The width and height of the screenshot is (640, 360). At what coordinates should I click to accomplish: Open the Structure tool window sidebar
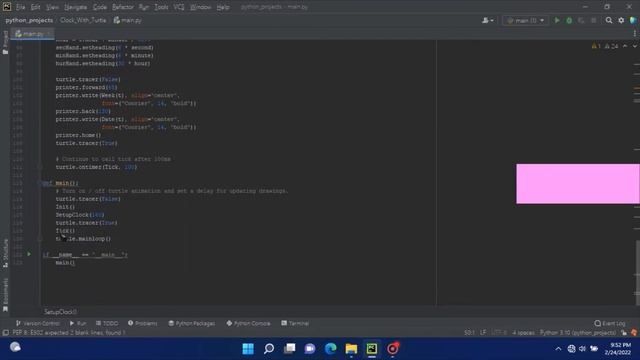pos(5,253)
